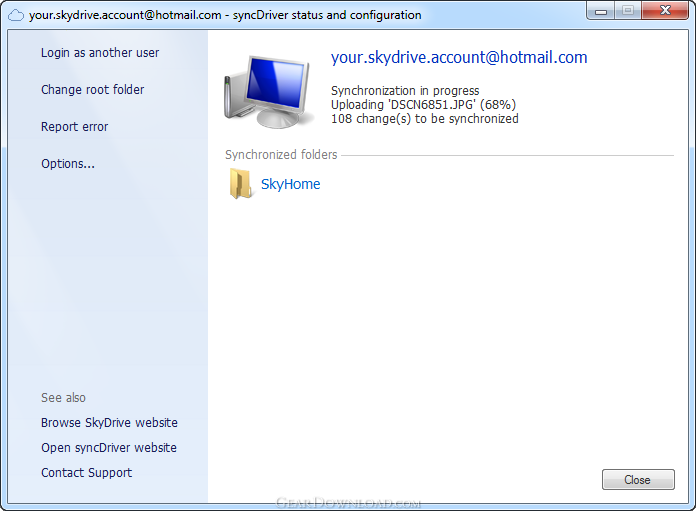Click the Close button

coord(638,479)
